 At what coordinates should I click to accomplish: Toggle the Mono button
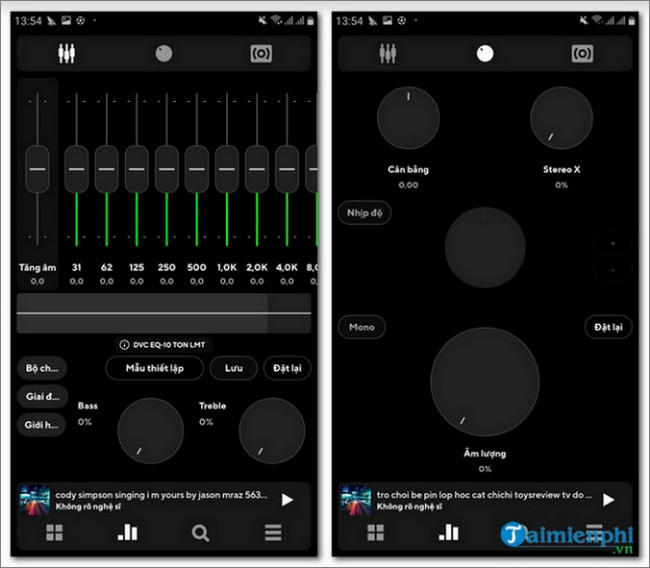click(x=361, y=327)
